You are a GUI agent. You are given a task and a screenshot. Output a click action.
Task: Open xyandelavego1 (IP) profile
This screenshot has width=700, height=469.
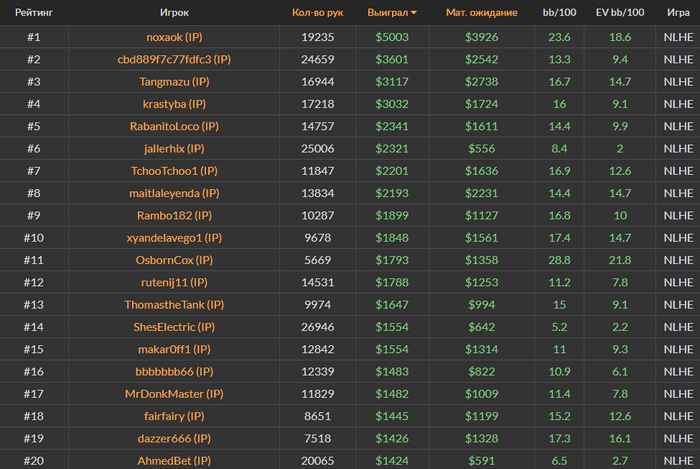[x=174, y=238]
